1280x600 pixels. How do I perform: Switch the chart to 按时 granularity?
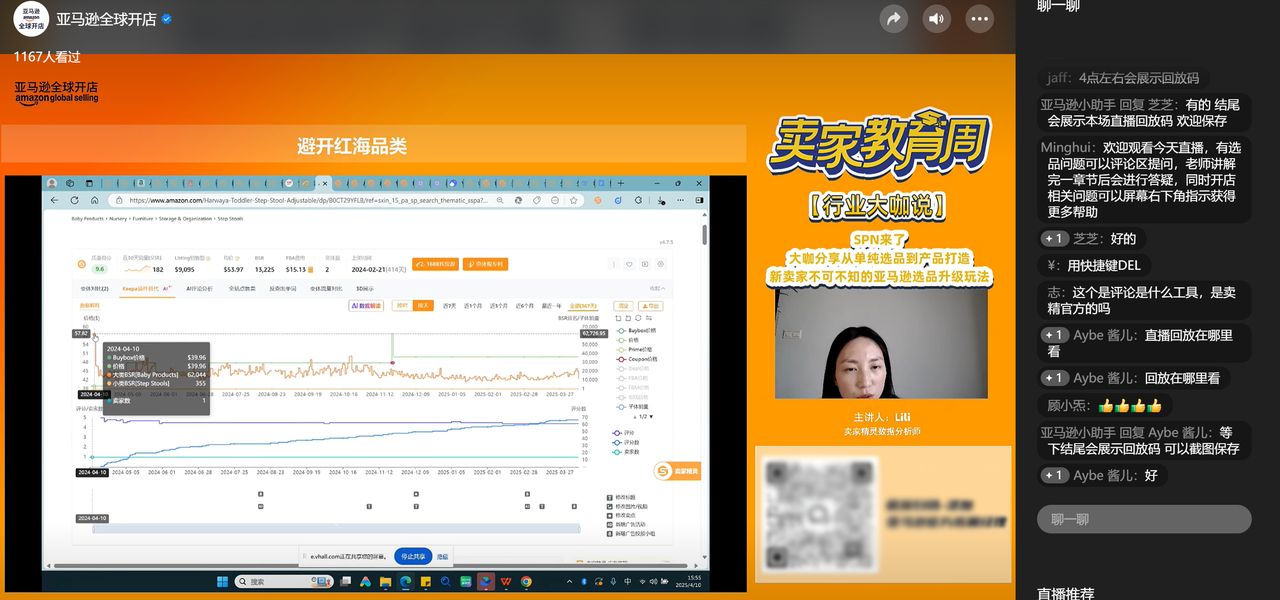coord(401,305)
